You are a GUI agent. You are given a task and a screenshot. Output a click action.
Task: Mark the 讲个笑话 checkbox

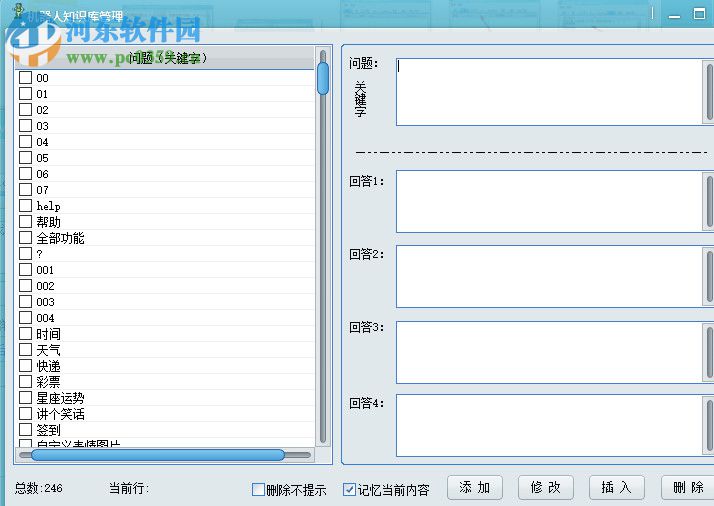click(26, 414)
